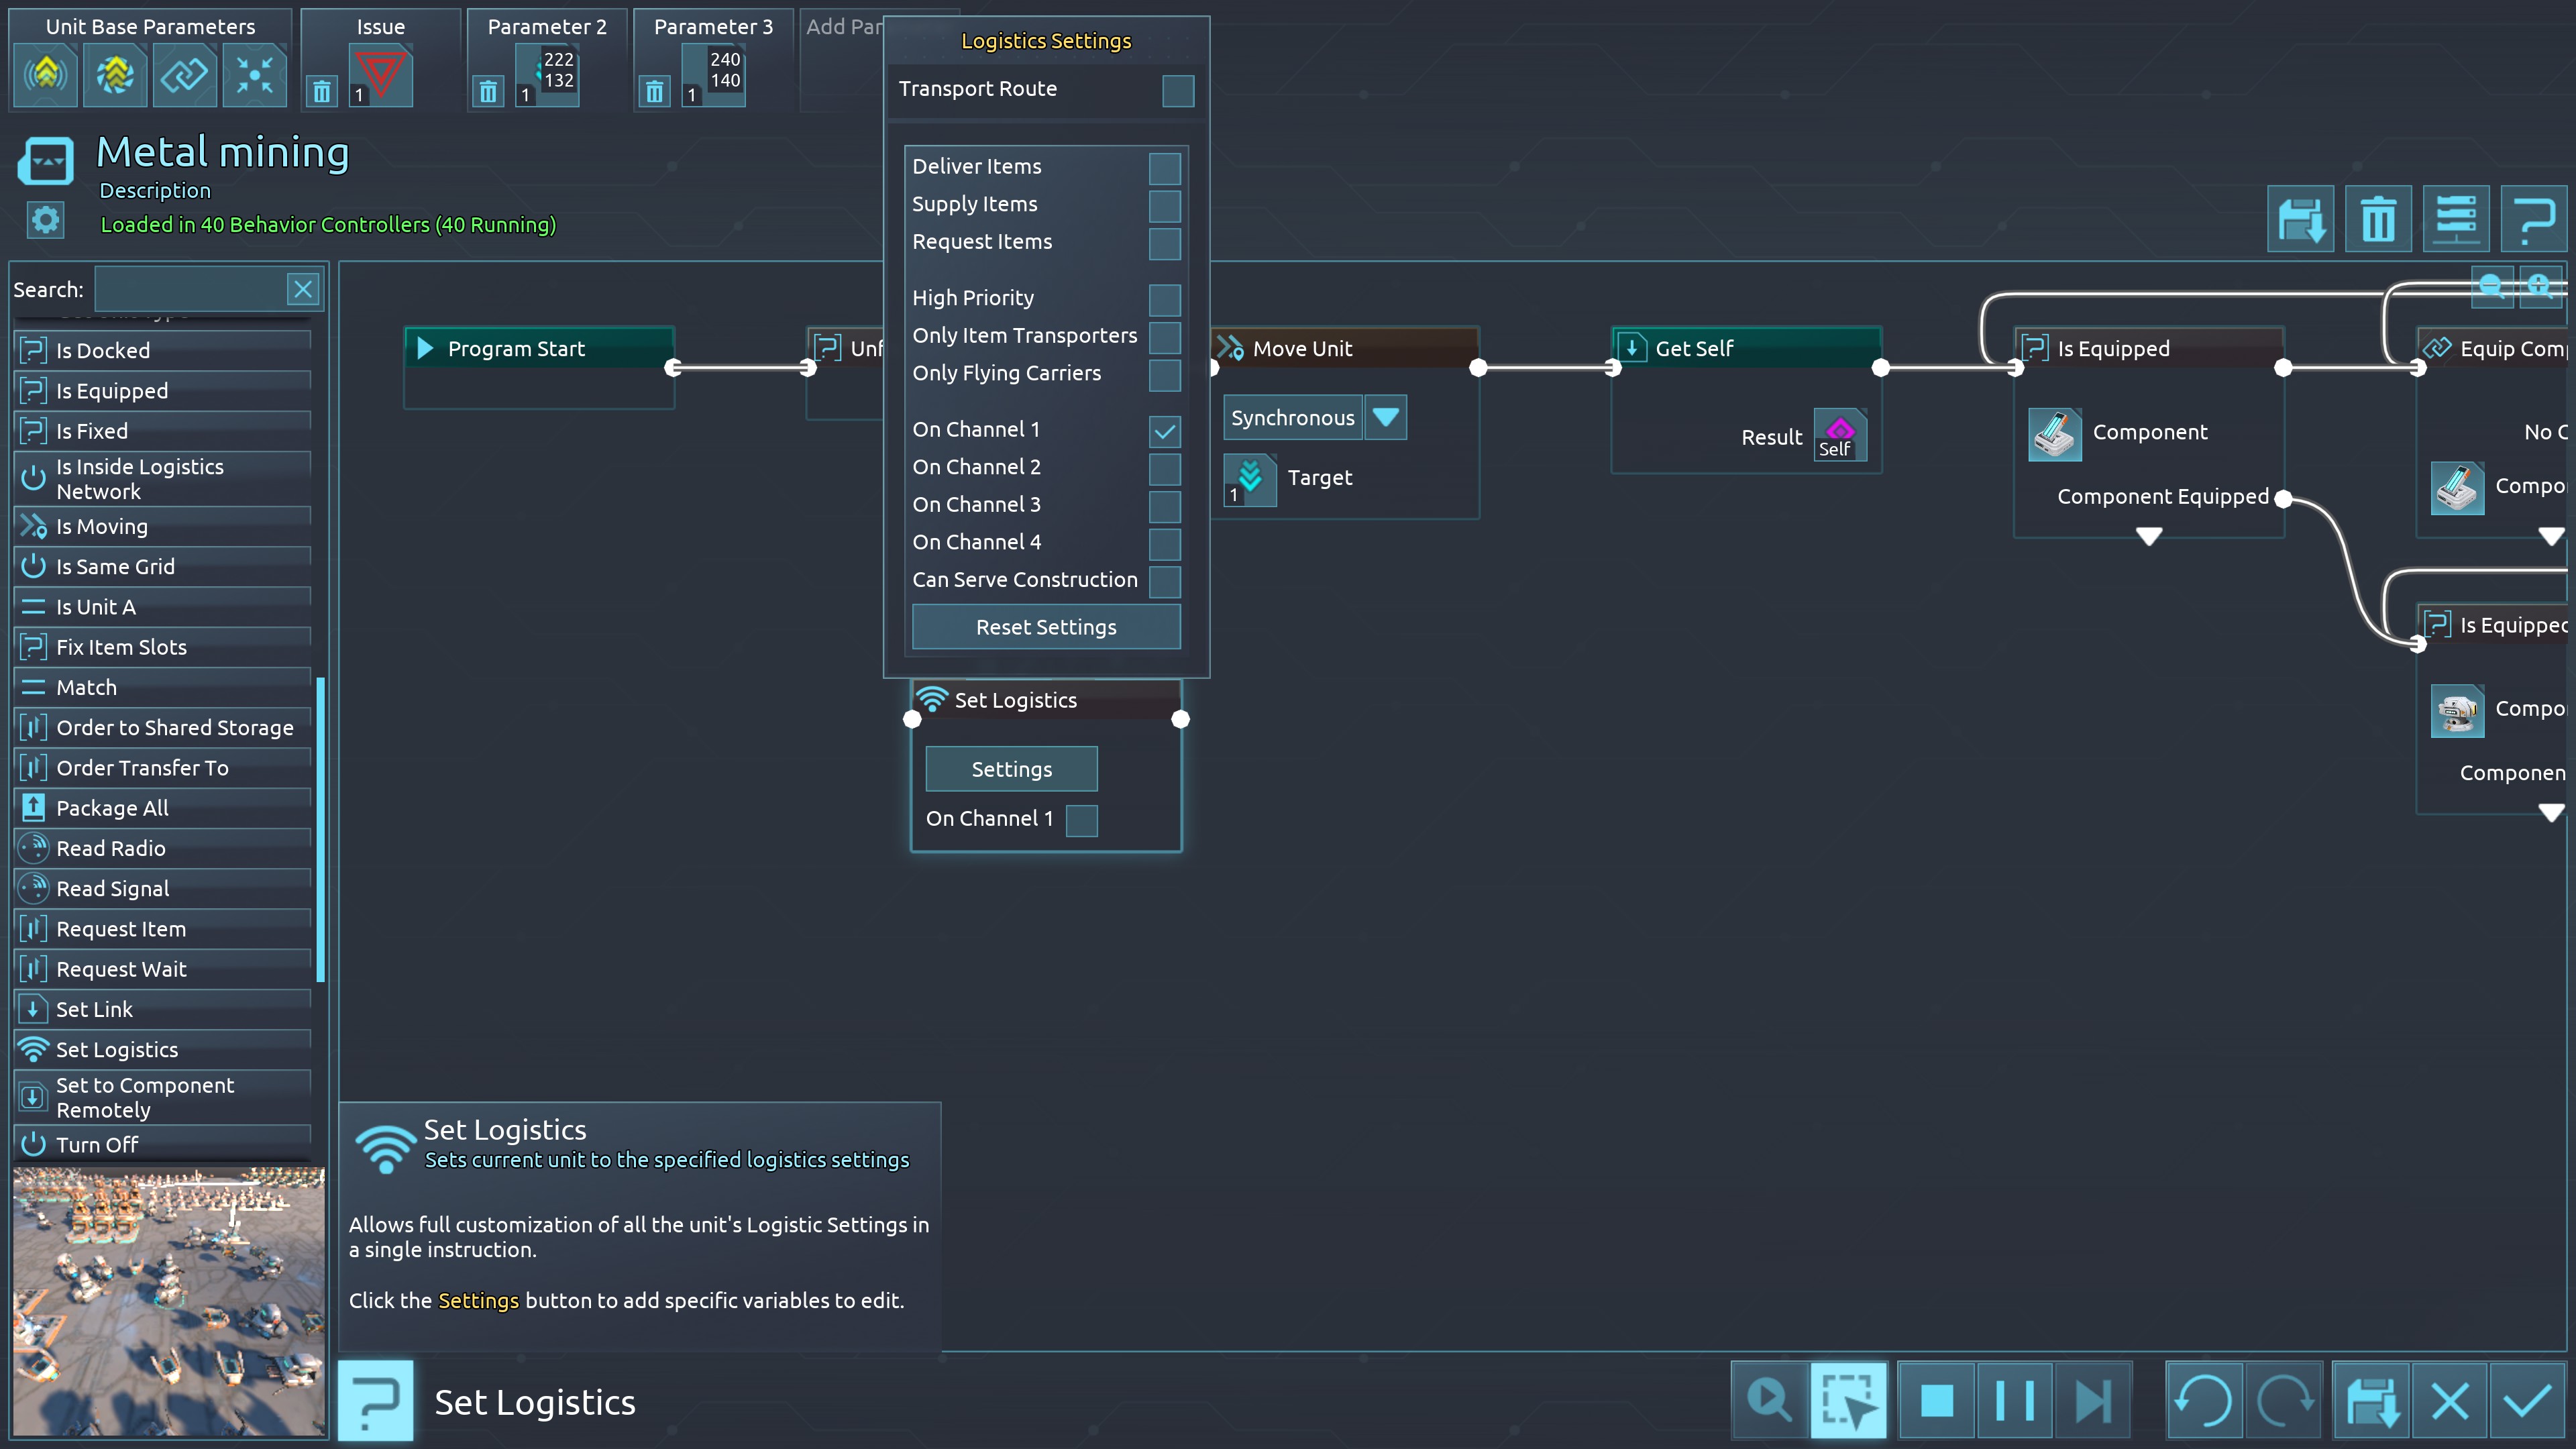Activate the box selection tool icon

click(1848, 1400)
